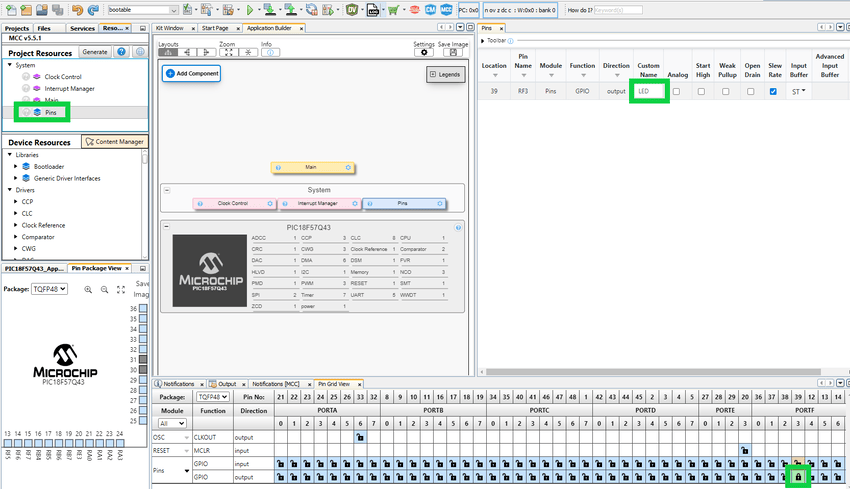850x489 pixels.
Task: Open Content Manager button
Action: 114,142
